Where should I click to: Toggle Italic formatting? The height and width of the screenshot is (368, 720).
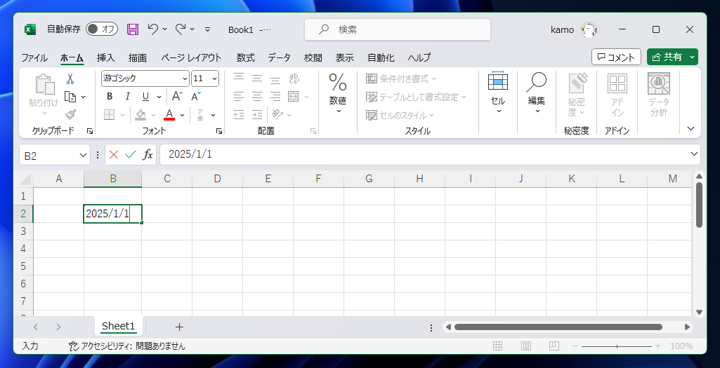128,96
